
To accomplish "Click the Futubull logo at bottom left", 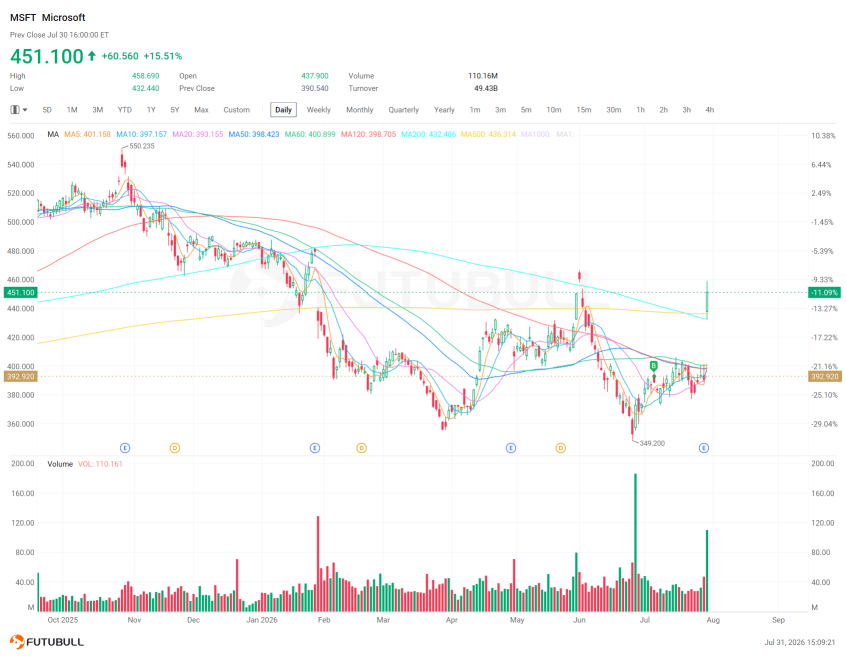I will point(47,642).
